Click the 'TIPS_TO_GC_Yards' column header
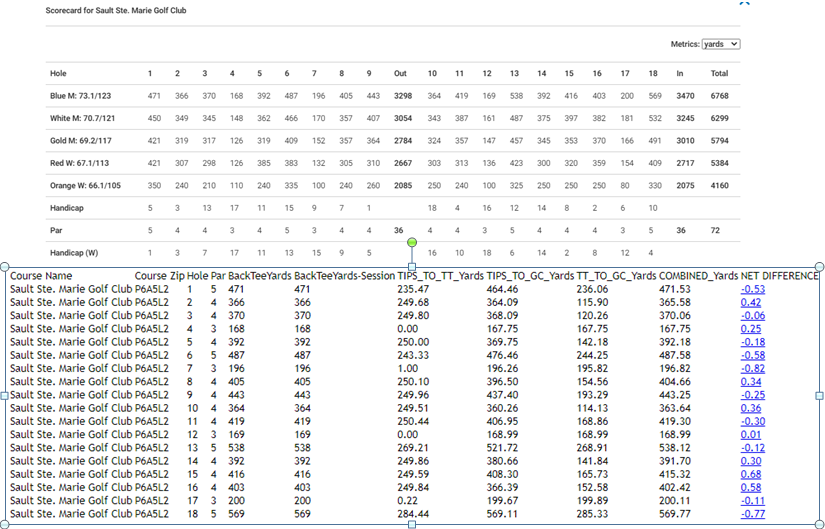 (530, 276)
